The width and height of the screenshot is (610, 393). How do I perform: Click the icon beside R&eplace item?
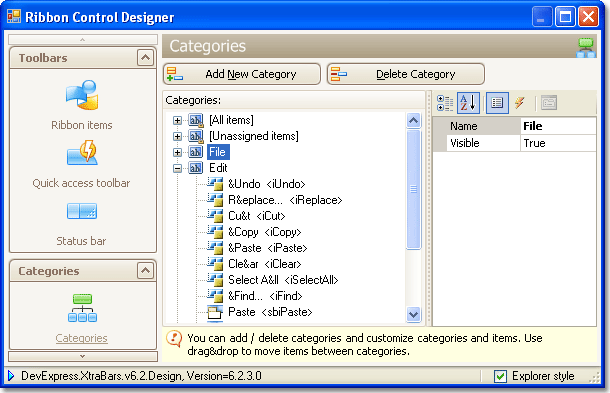pyautogui.click(x=215, y=200)
